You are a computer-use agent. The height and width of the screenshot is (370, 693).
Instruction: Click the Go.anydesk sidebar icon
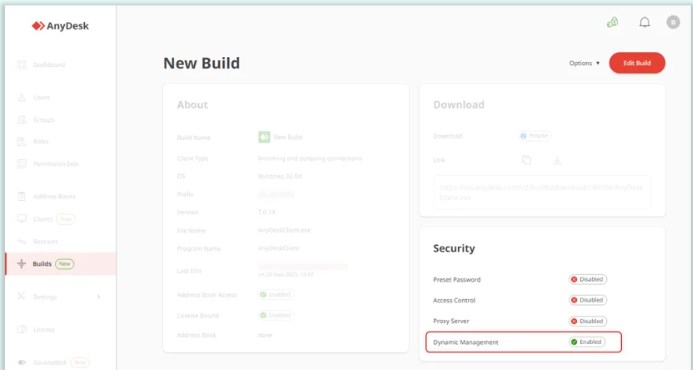click(22, 362)
